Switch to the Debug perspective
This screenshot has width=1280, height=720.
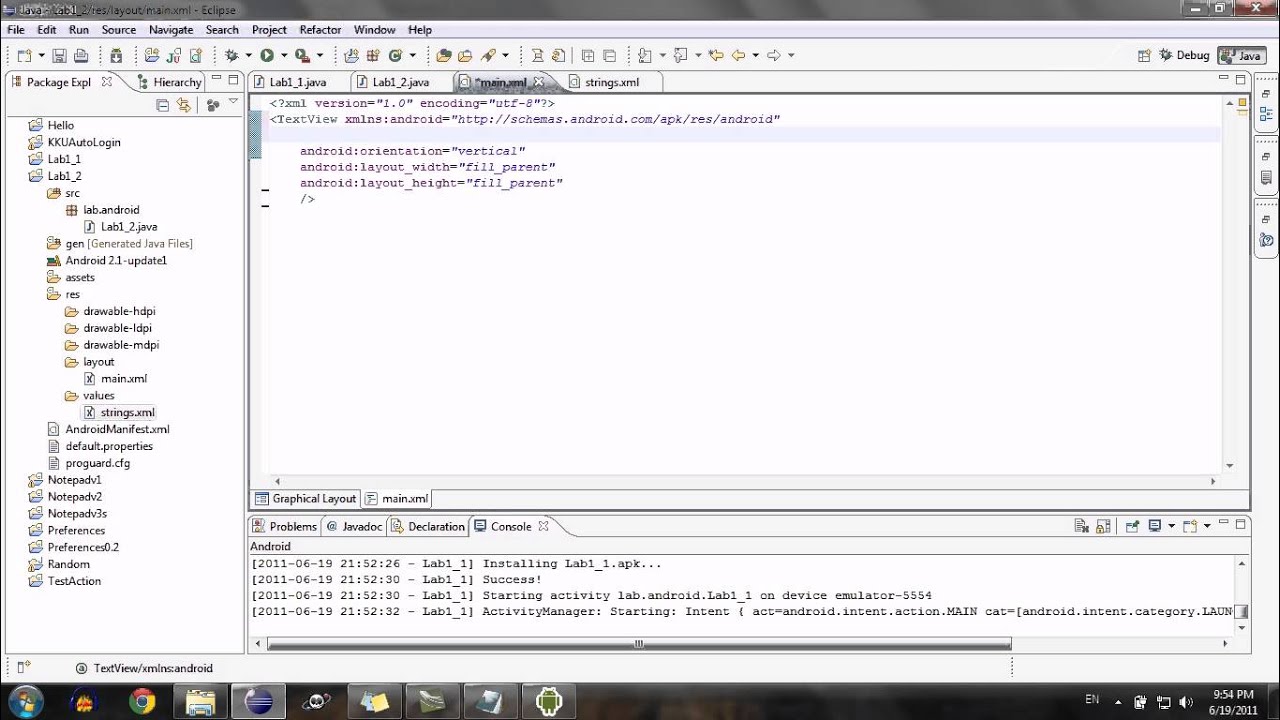1184,56
